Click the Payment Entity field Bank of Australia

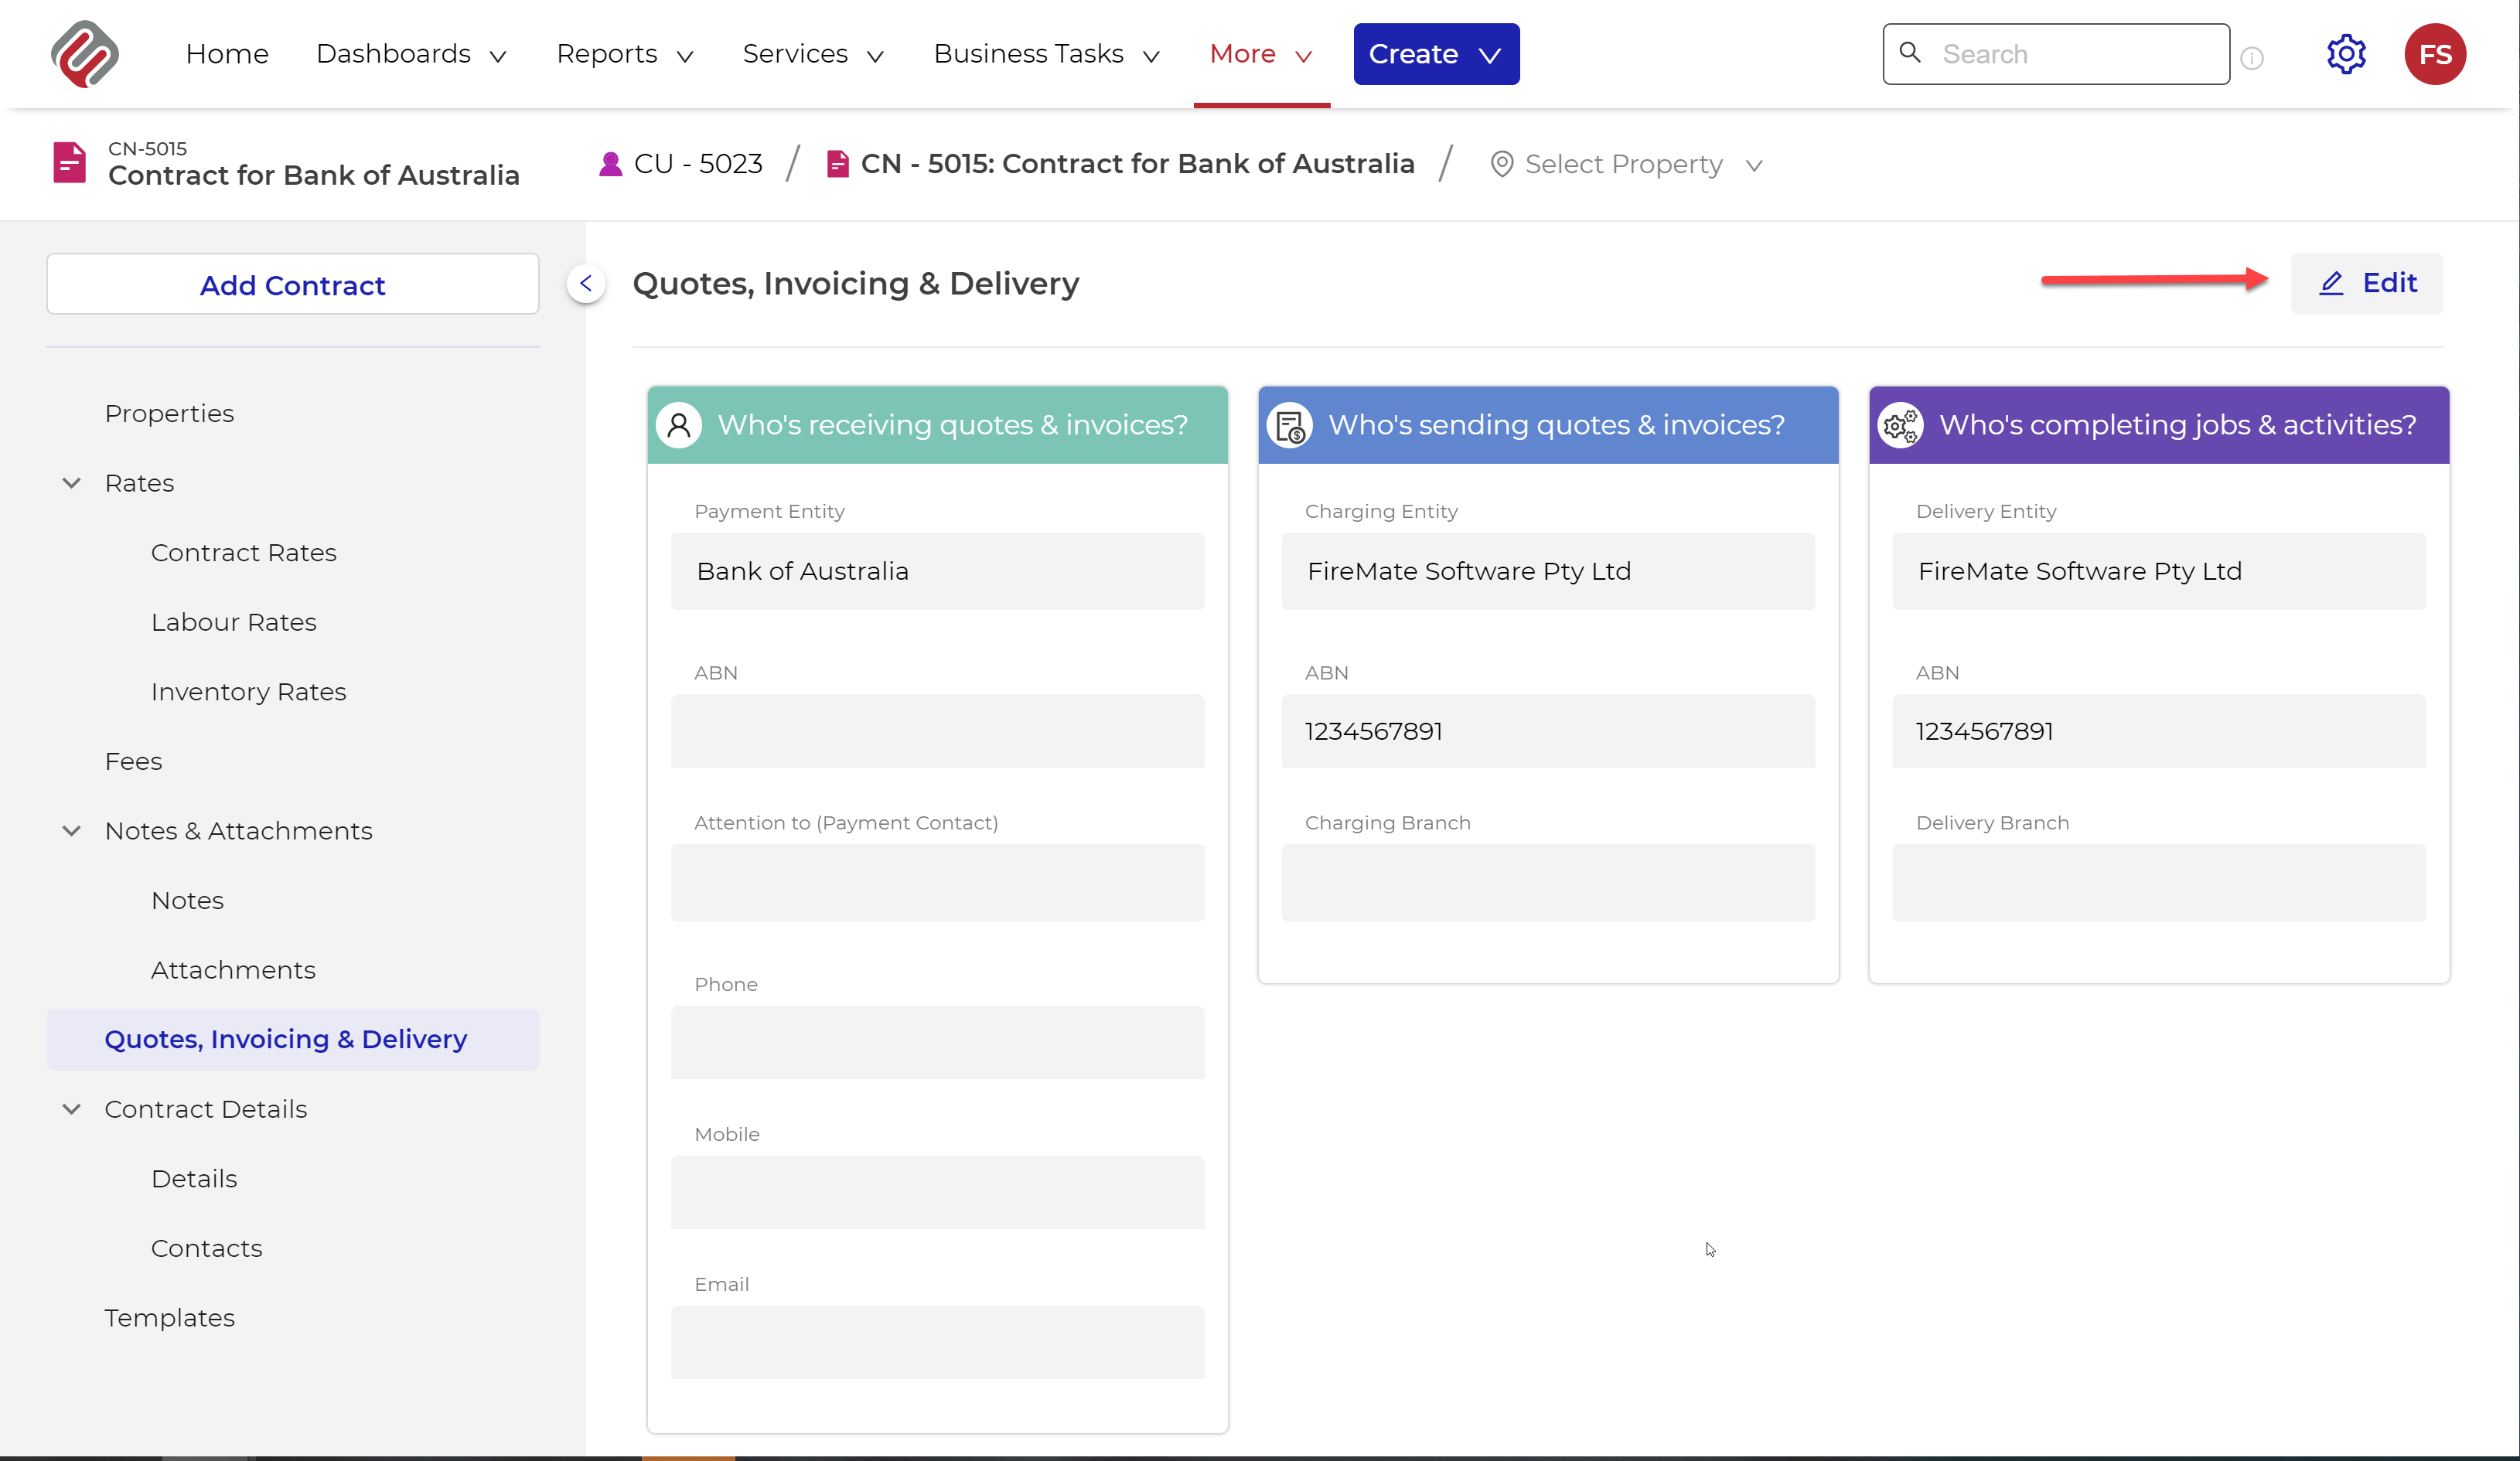pyautogui.click(x=937, y=571)
